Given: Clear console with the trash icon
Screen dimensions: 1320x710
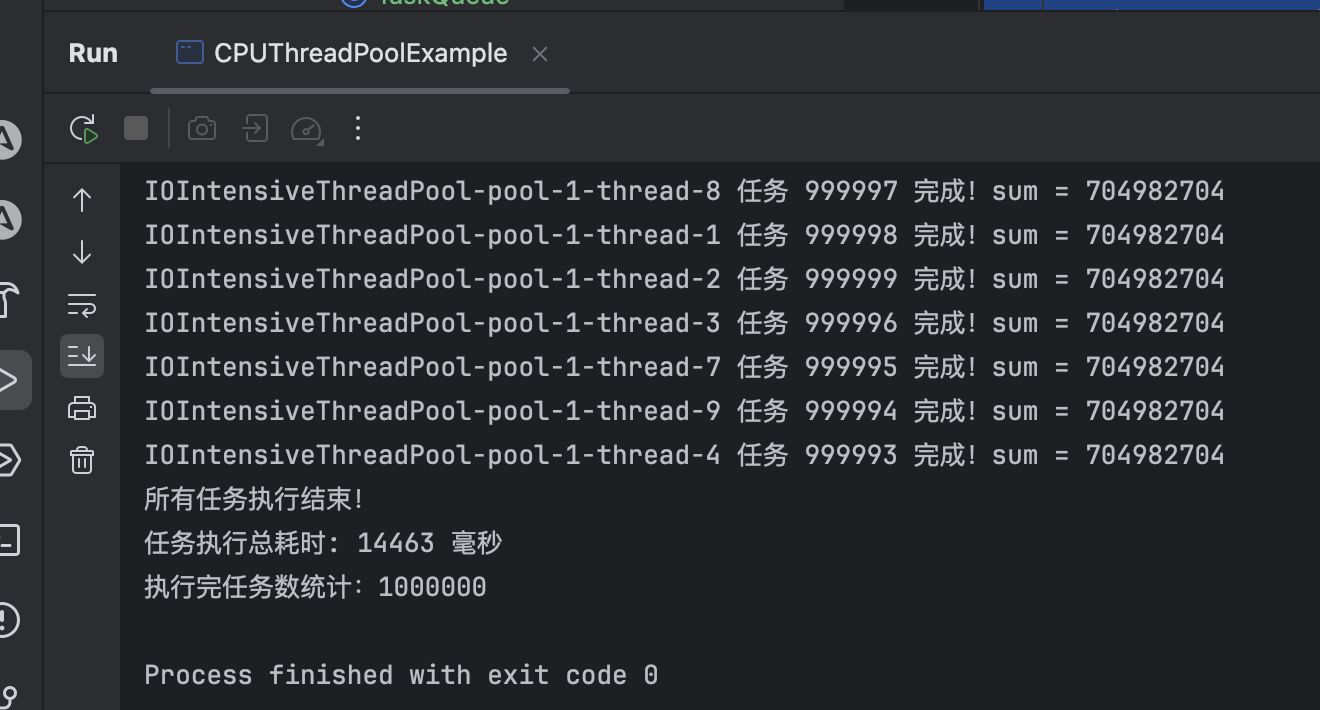Looking at the screenshot, I should click(82, 460).
